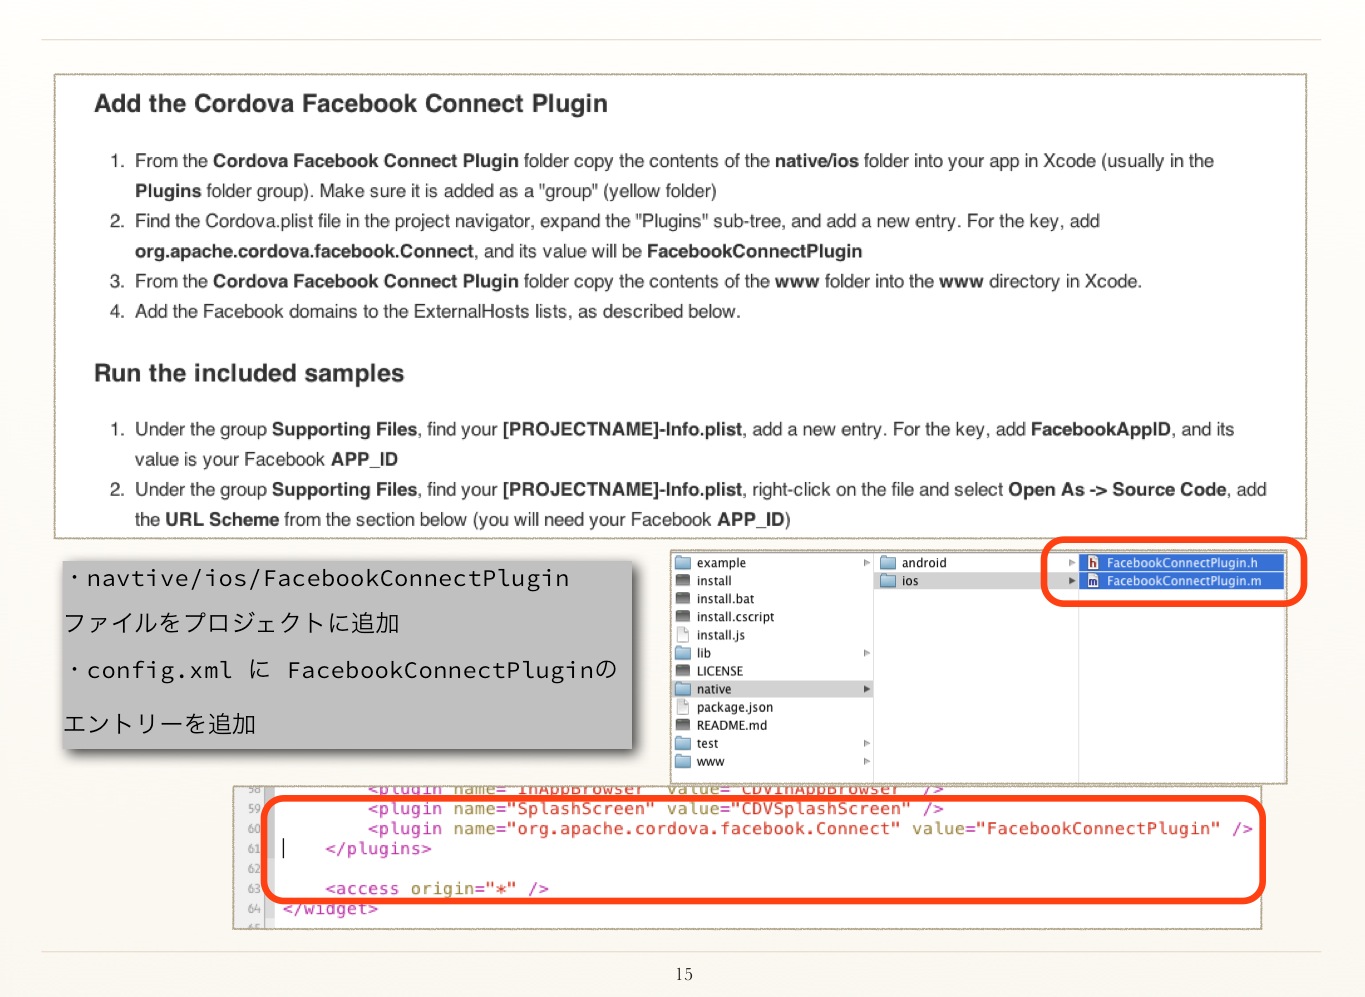Click the www folder icon
The width and height of the screenshot is (1365, 997).
pyautogui.click(x=683, y=761)
